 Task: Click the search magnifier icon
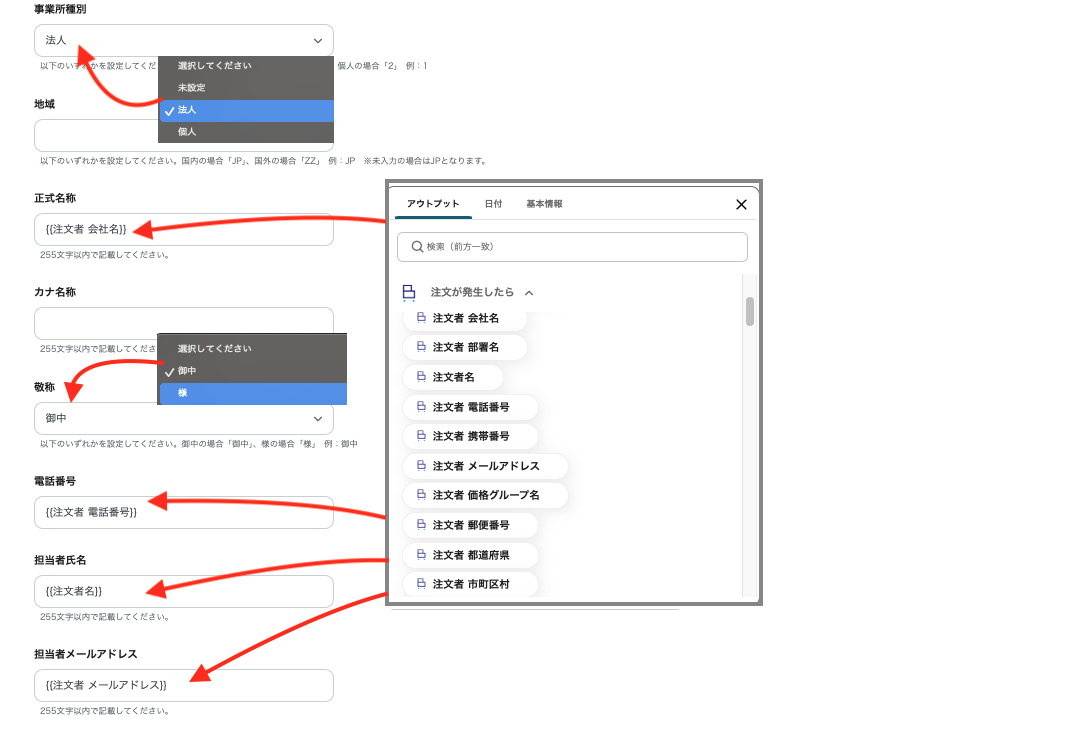(417, 247)
